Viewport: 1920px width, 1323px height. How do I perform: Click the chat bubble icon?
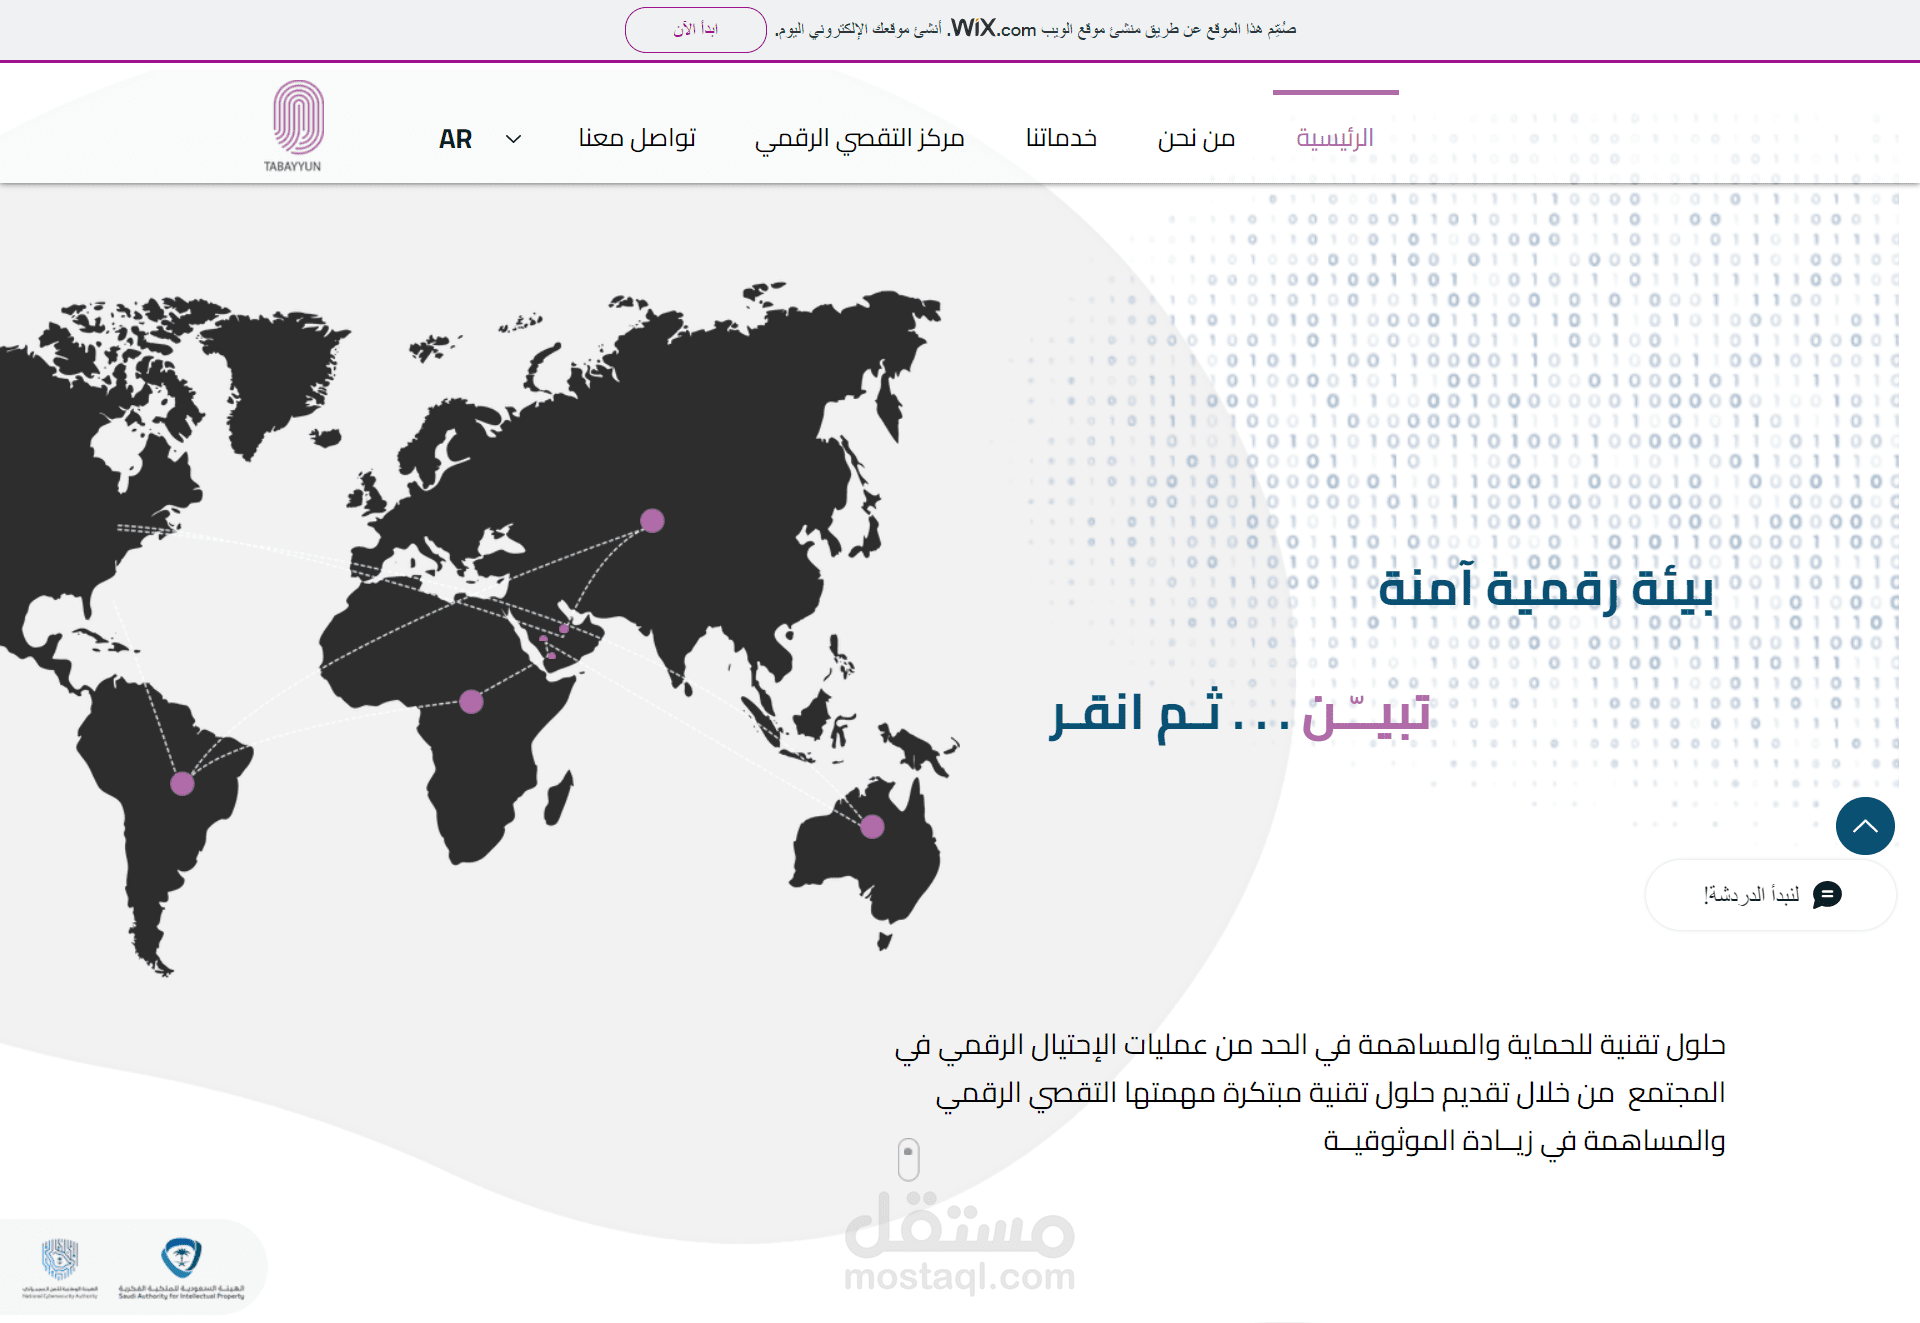pos(1827,895)
